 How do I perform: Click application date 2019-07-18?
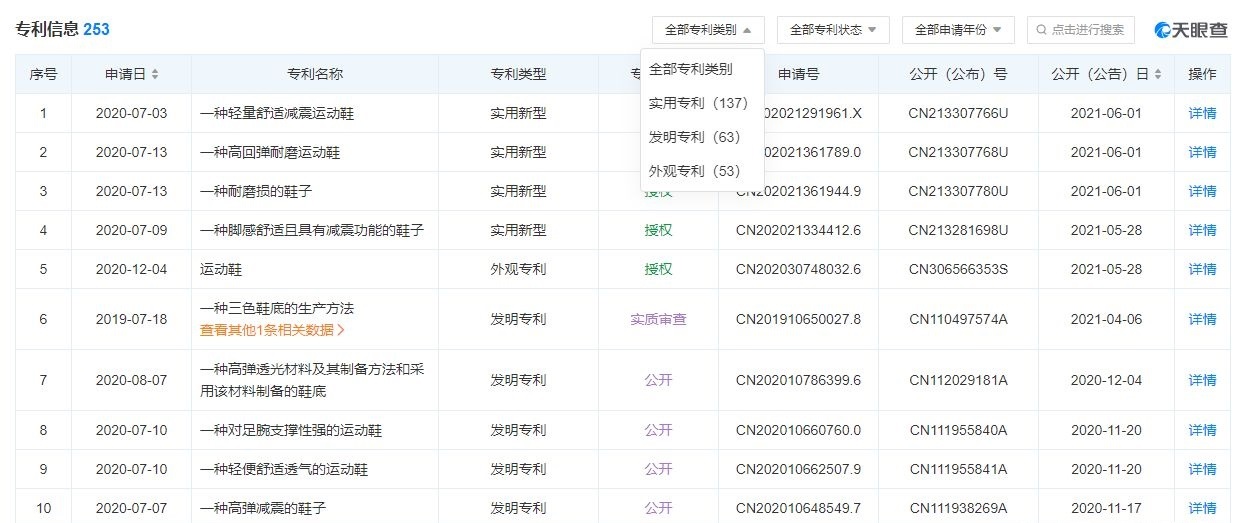[131, 319]
